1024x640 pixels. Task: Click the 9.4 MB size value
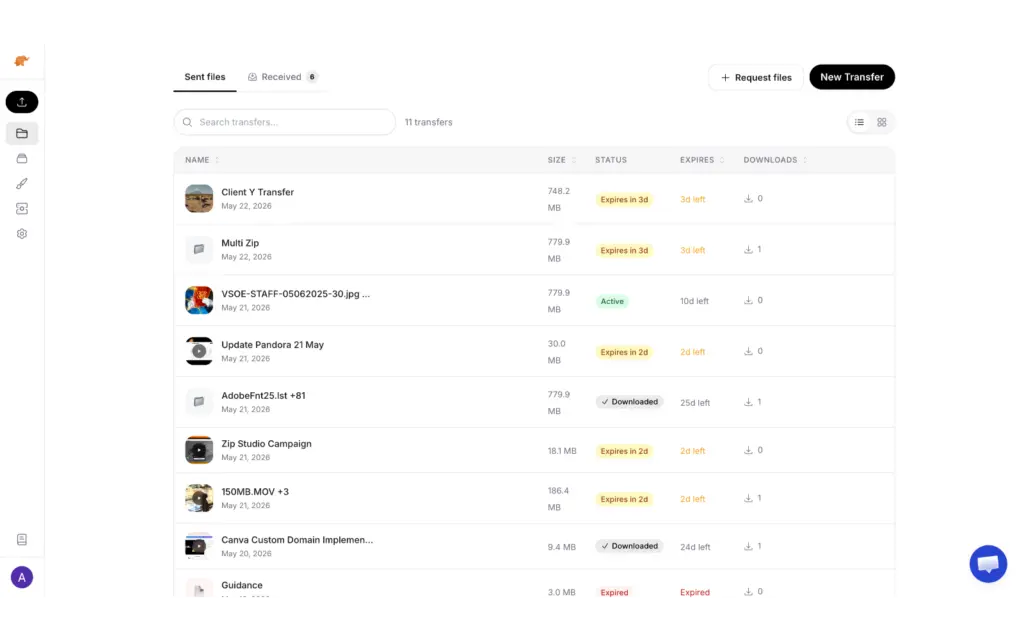(x=562, y=547)
